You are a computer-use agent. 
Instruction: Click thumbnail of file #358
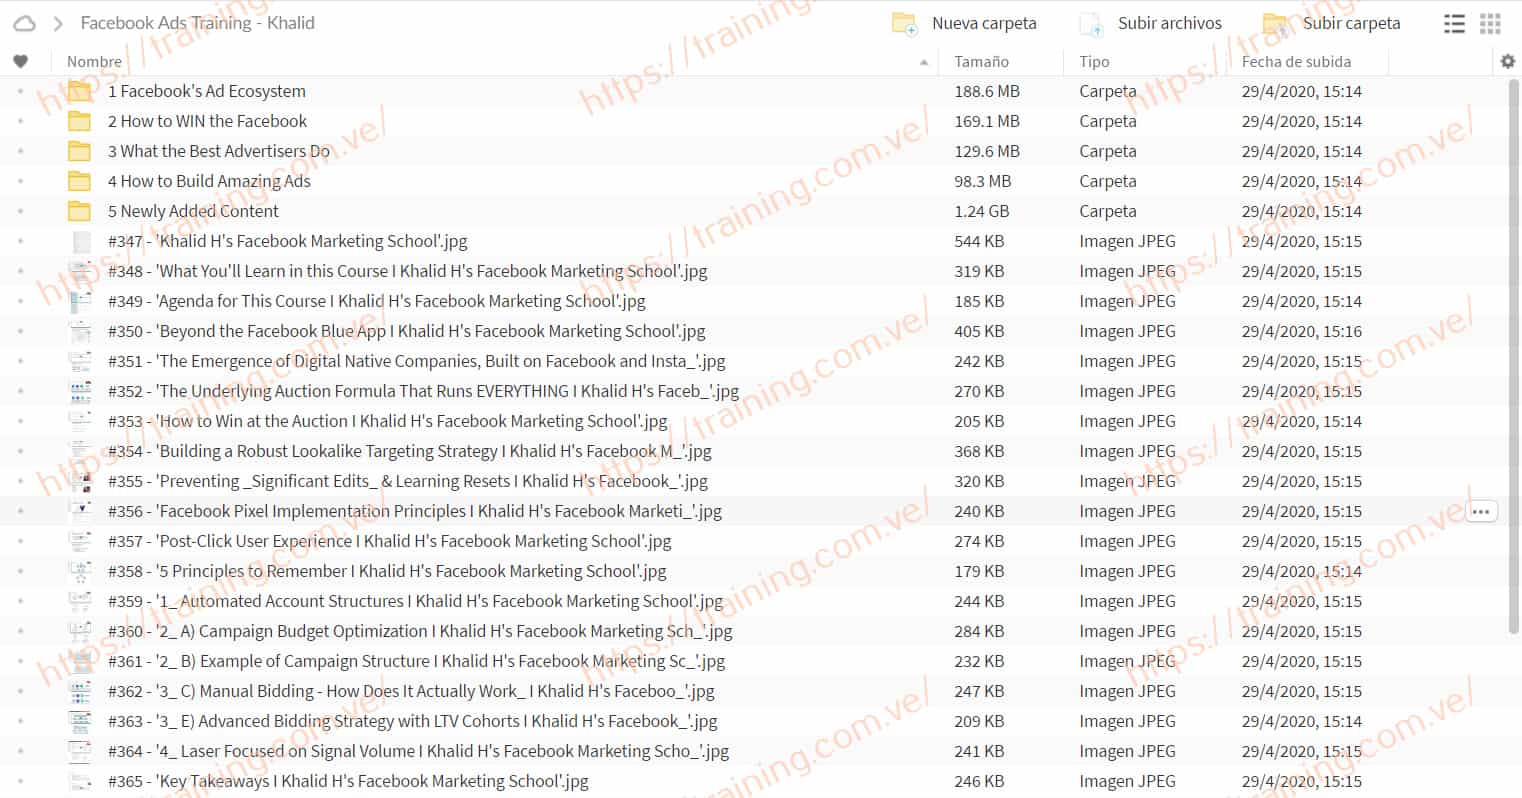[x=80, y=571]
